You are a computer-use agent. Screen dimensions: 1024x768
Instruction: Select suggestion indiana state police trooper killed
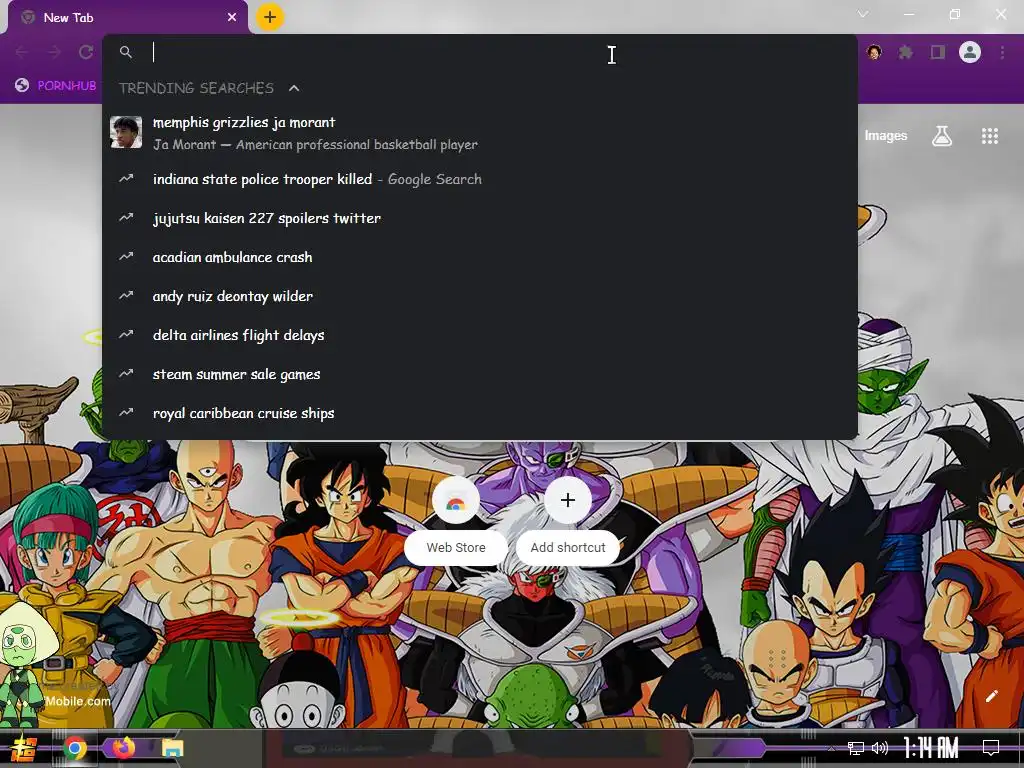coord(479,179)
